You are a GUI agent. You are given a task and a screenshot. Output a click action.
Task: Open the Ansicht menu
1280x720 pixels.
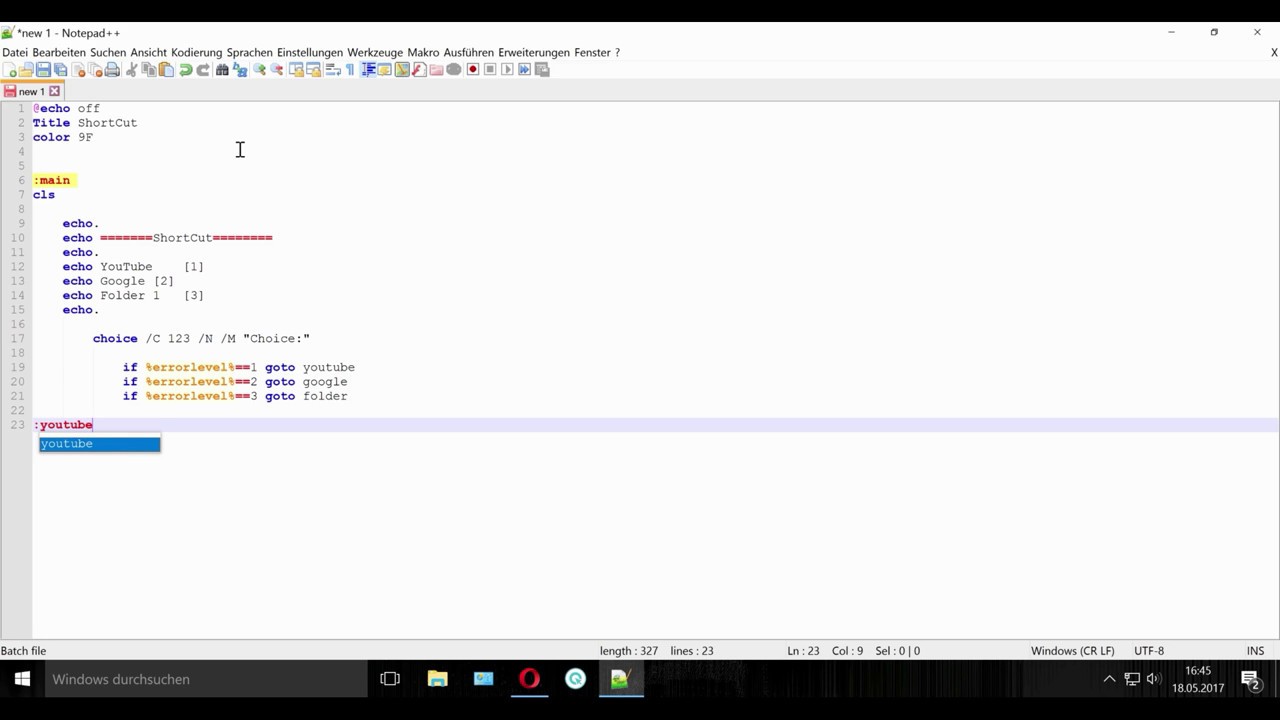pyautogui.click(x=148, y=52)
